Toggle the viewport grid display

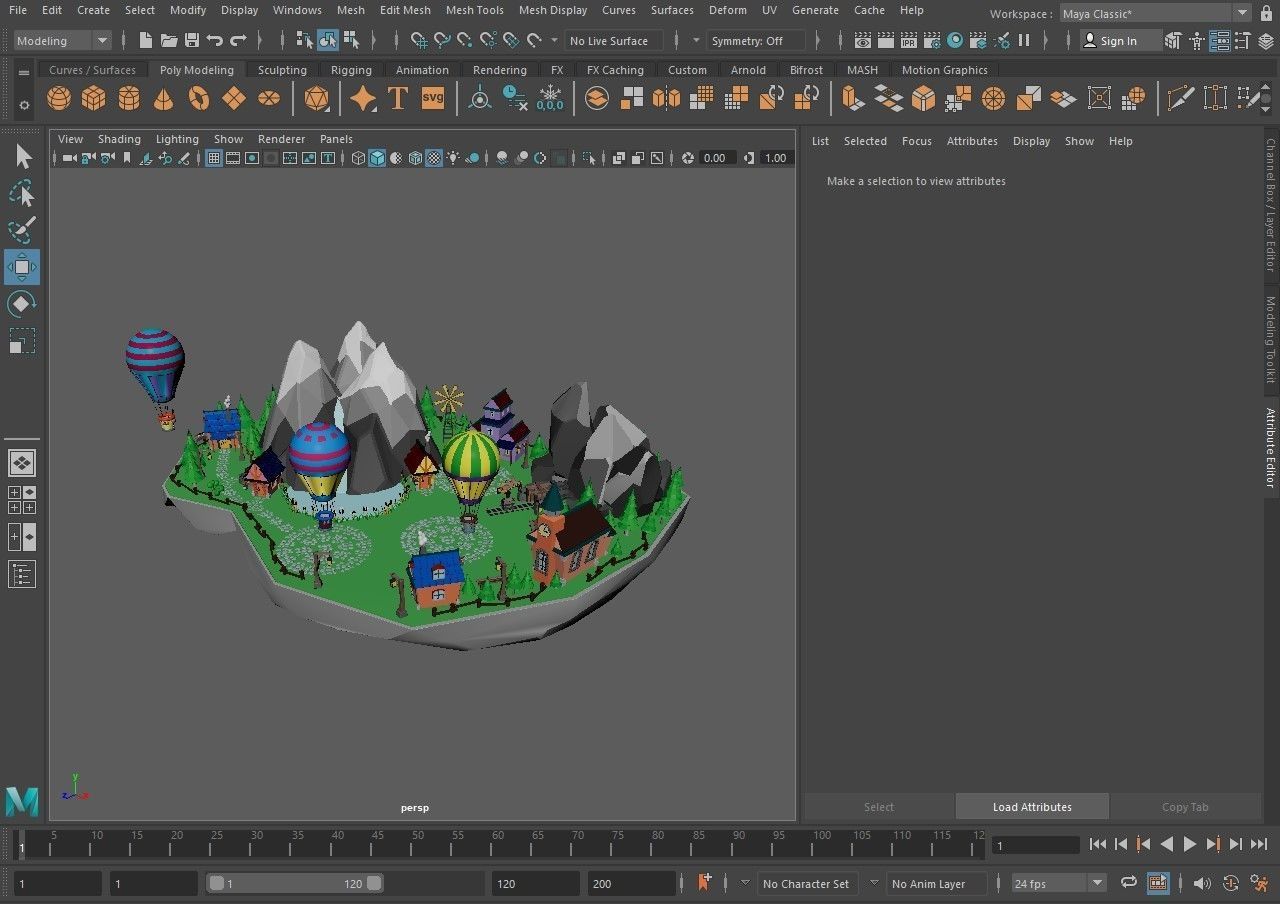click(x=214, y=158)
